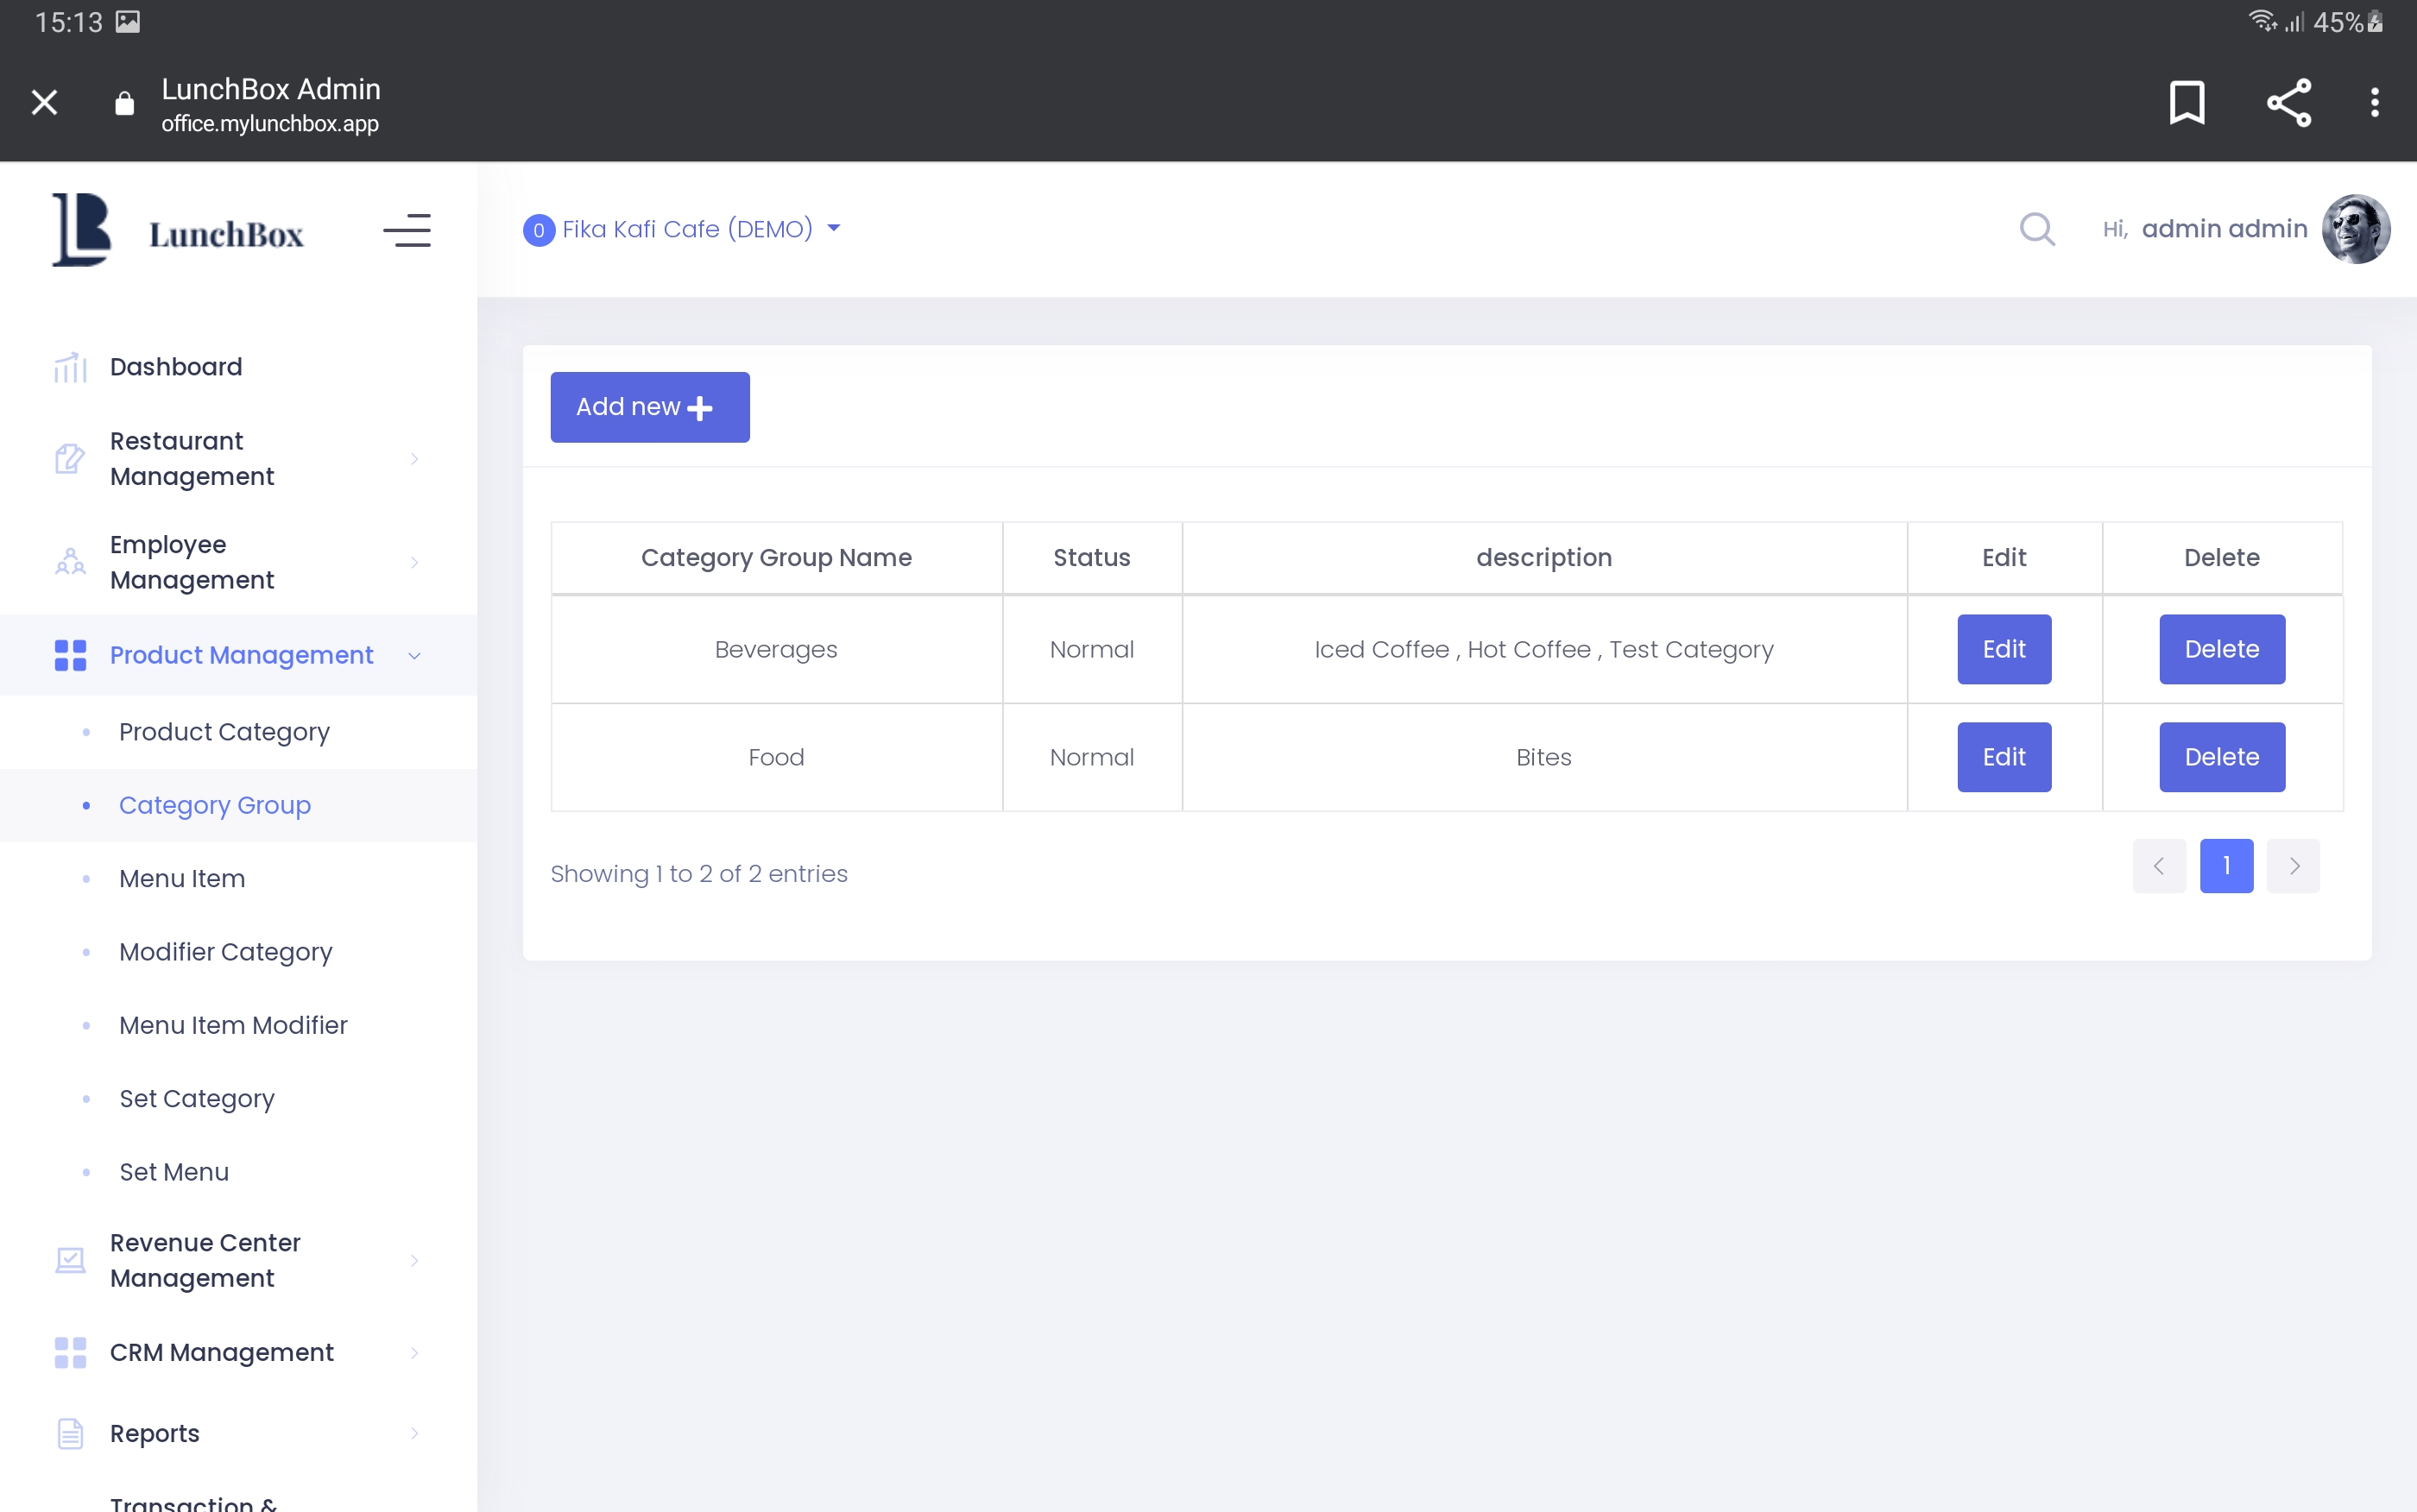
Task: Click the search magnifier icon
Action: click(2036, 229)
